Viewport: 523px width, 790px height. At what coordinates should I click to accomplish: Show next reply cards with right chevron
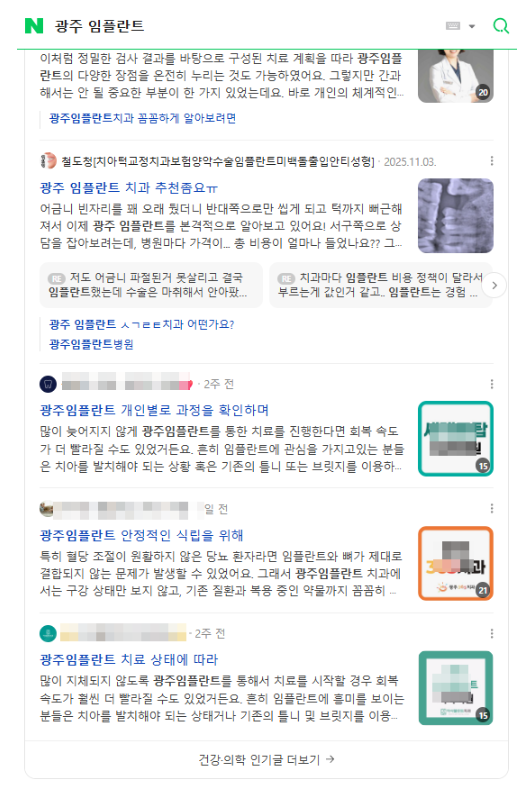pos(494,285)
